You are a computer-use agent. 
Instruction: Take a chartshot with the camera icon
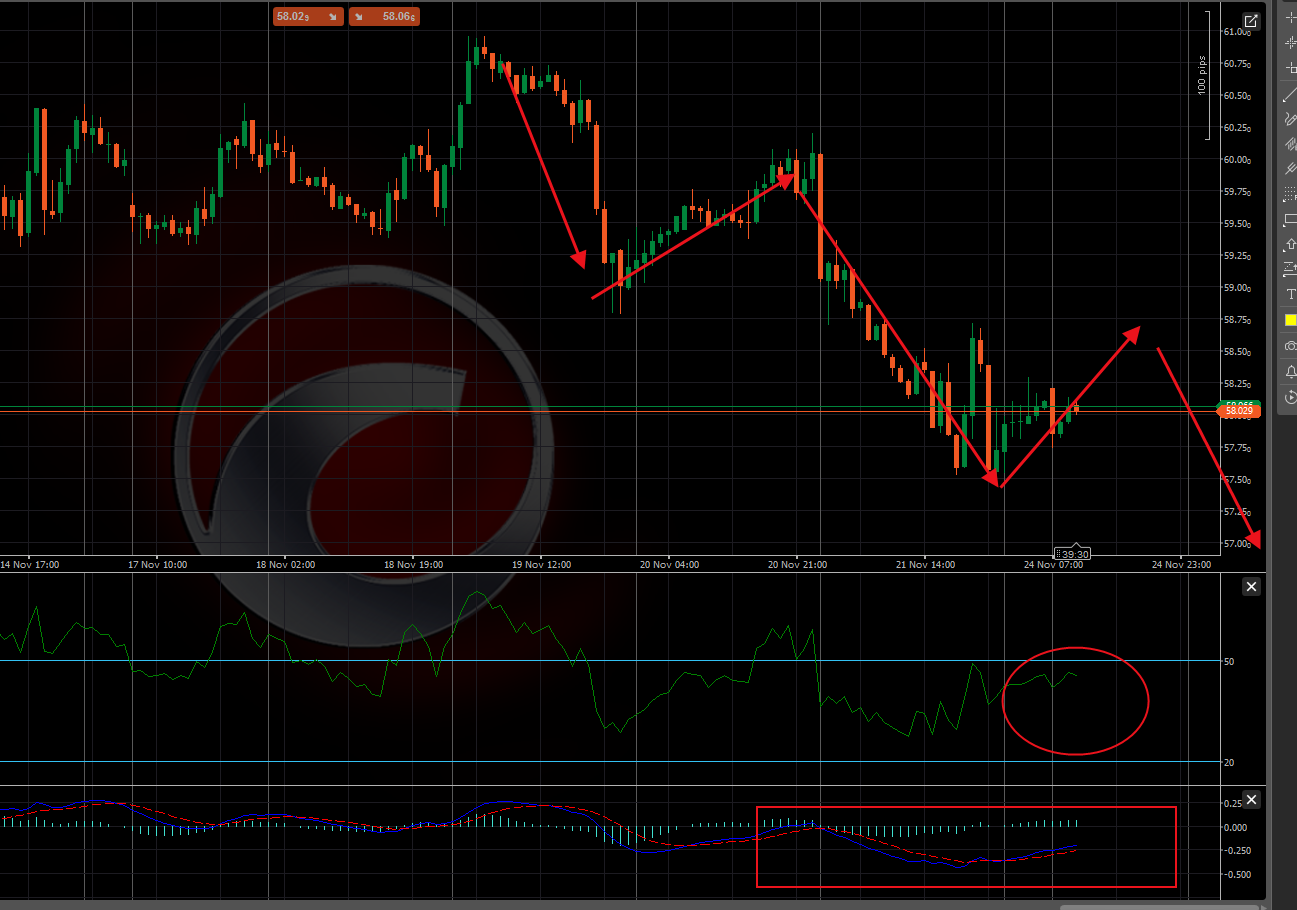coord(1290,345)
